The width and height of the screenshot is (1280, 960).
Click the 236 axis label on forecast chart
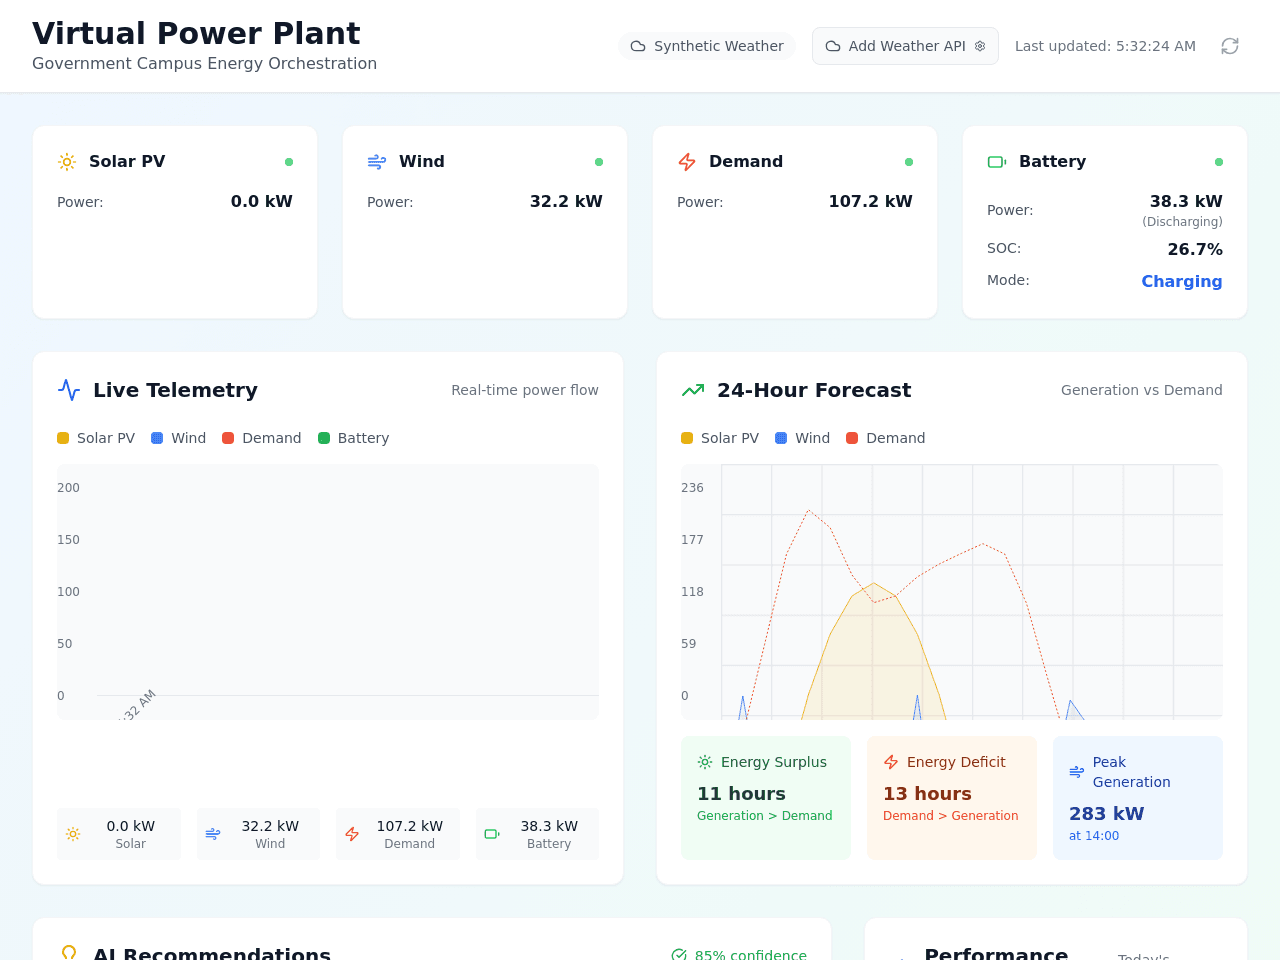692,488
